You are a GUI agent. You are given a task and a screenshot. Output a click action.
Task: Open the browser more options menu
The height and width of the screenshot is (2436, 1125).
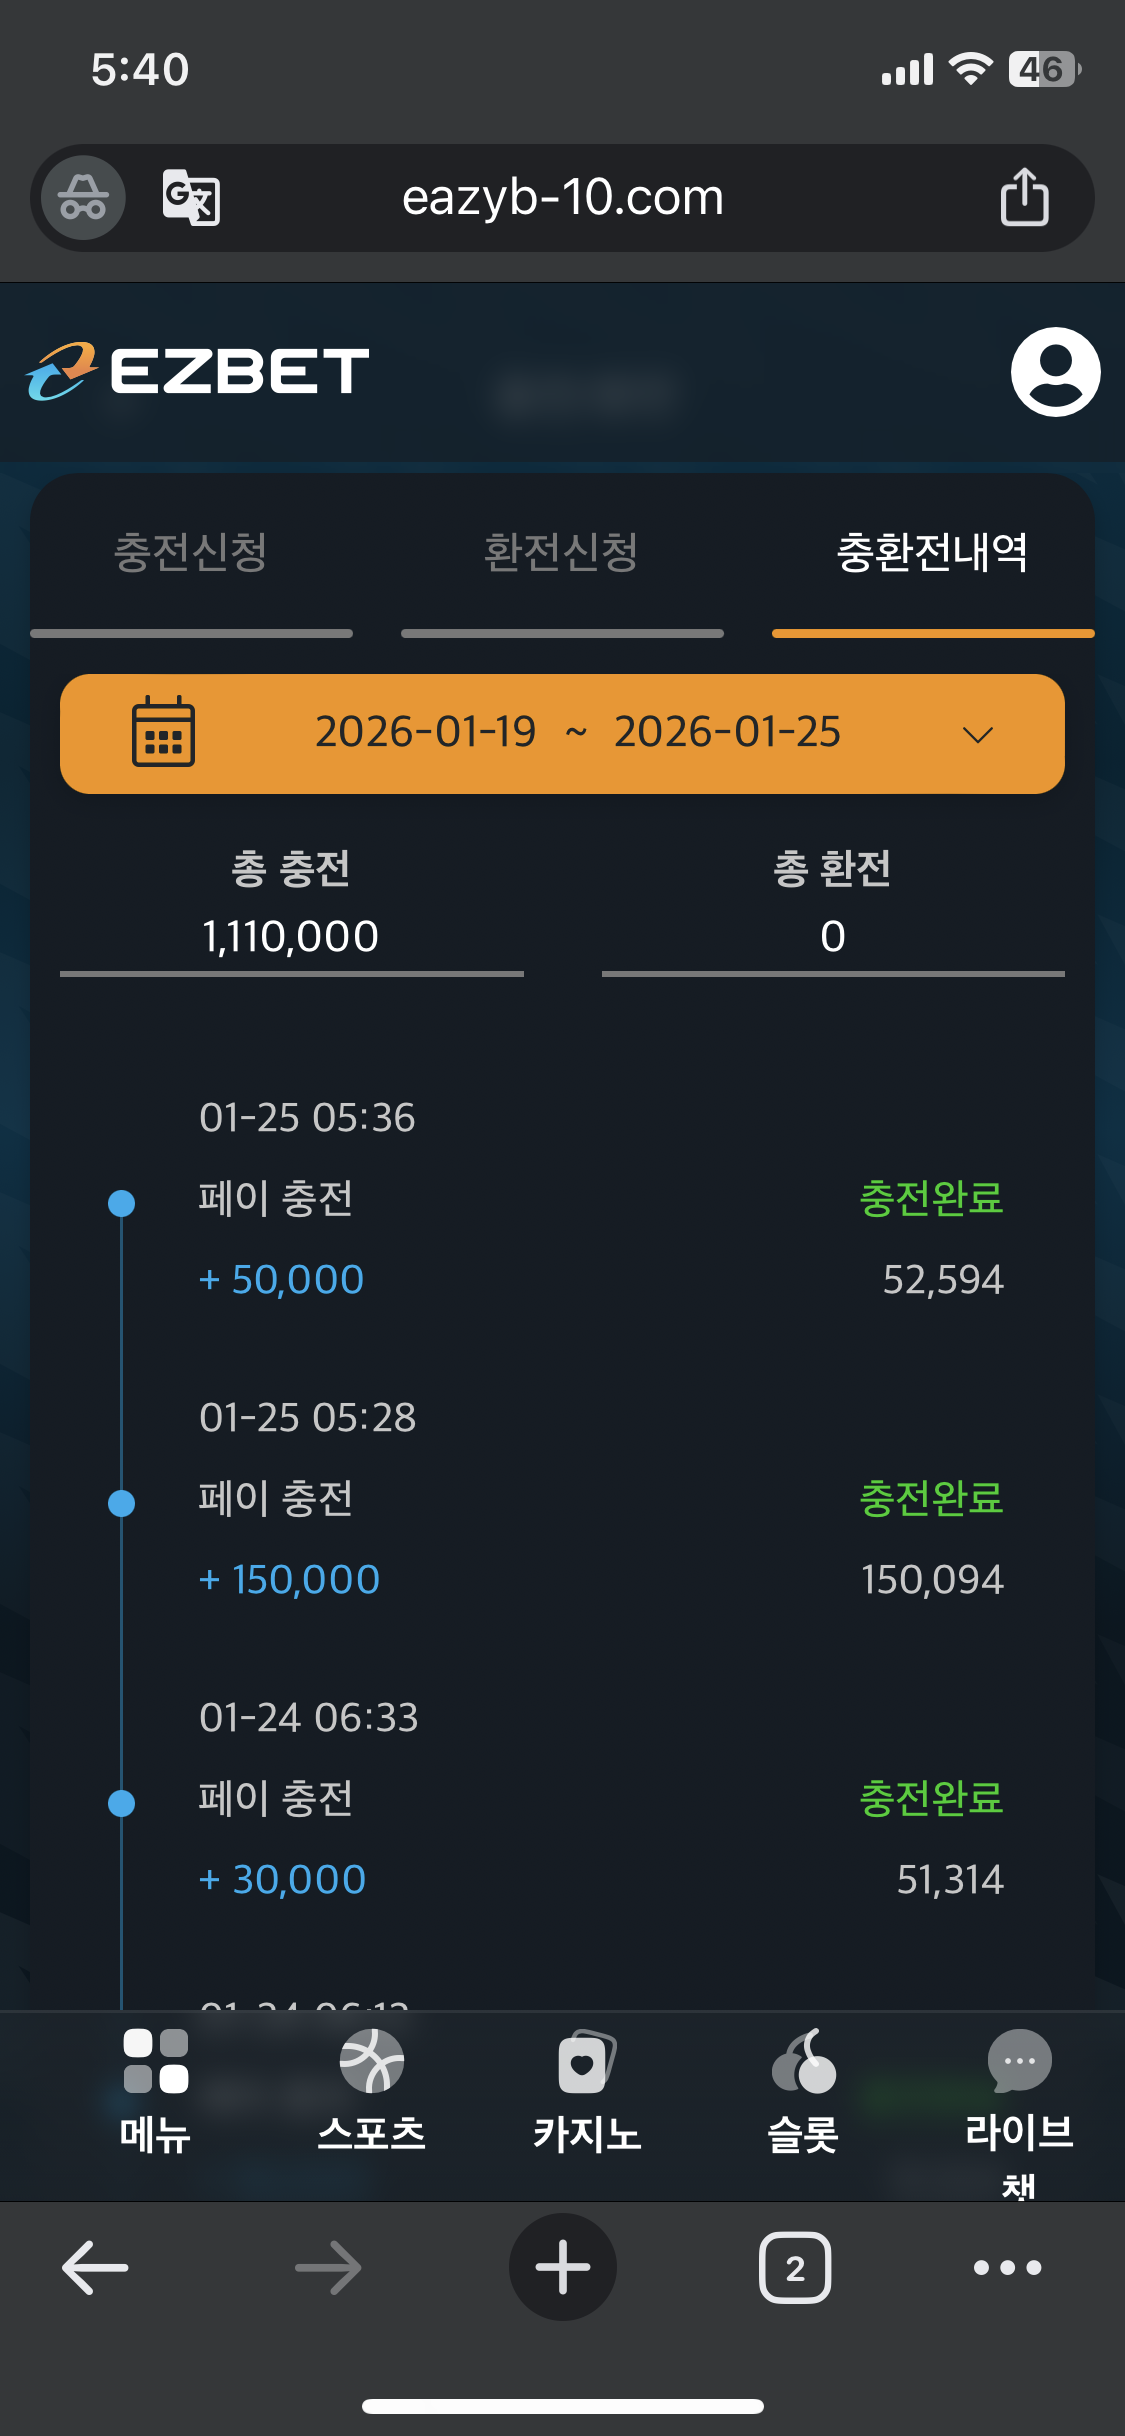click(x=1007, y=2267)
